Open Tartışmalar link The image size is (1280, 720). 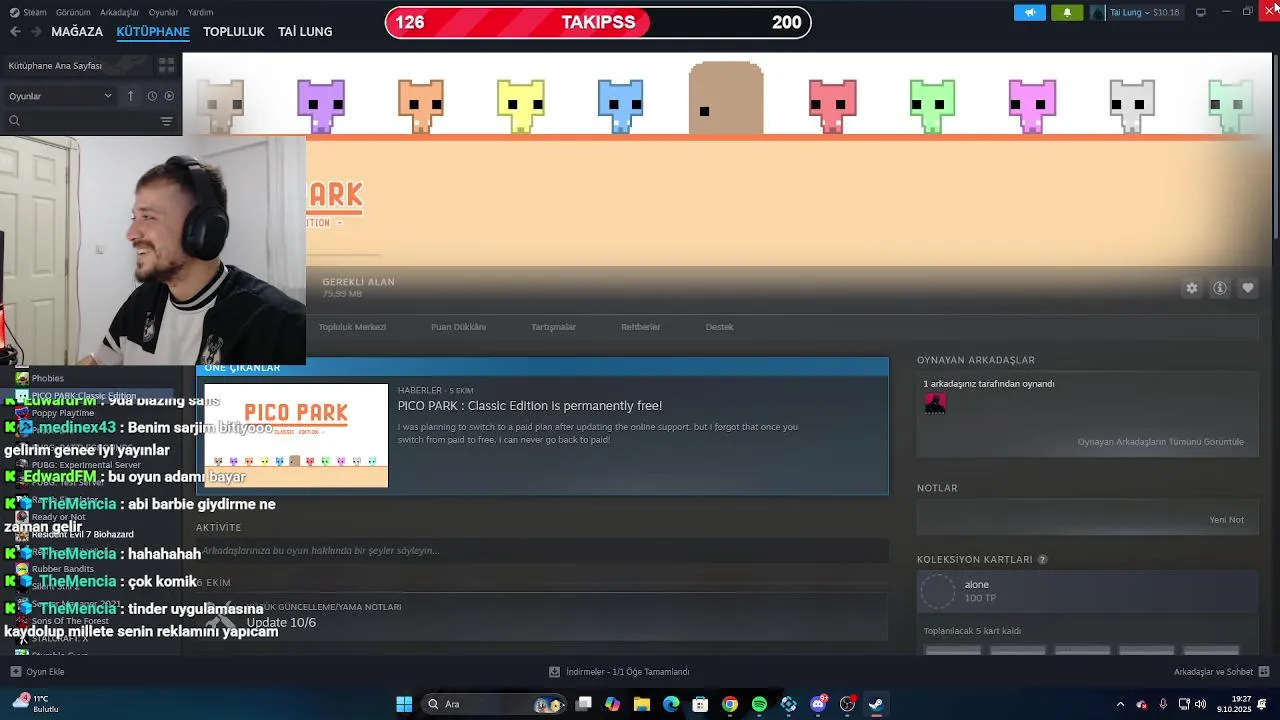point(553,327)
